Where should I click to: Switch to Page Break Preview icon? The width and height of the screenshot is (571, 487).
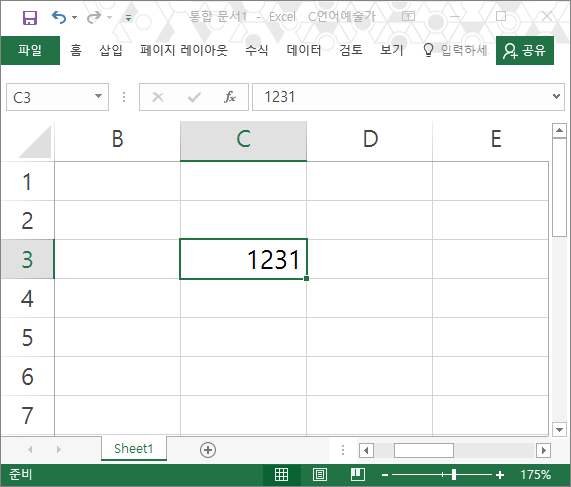point(358,474)
